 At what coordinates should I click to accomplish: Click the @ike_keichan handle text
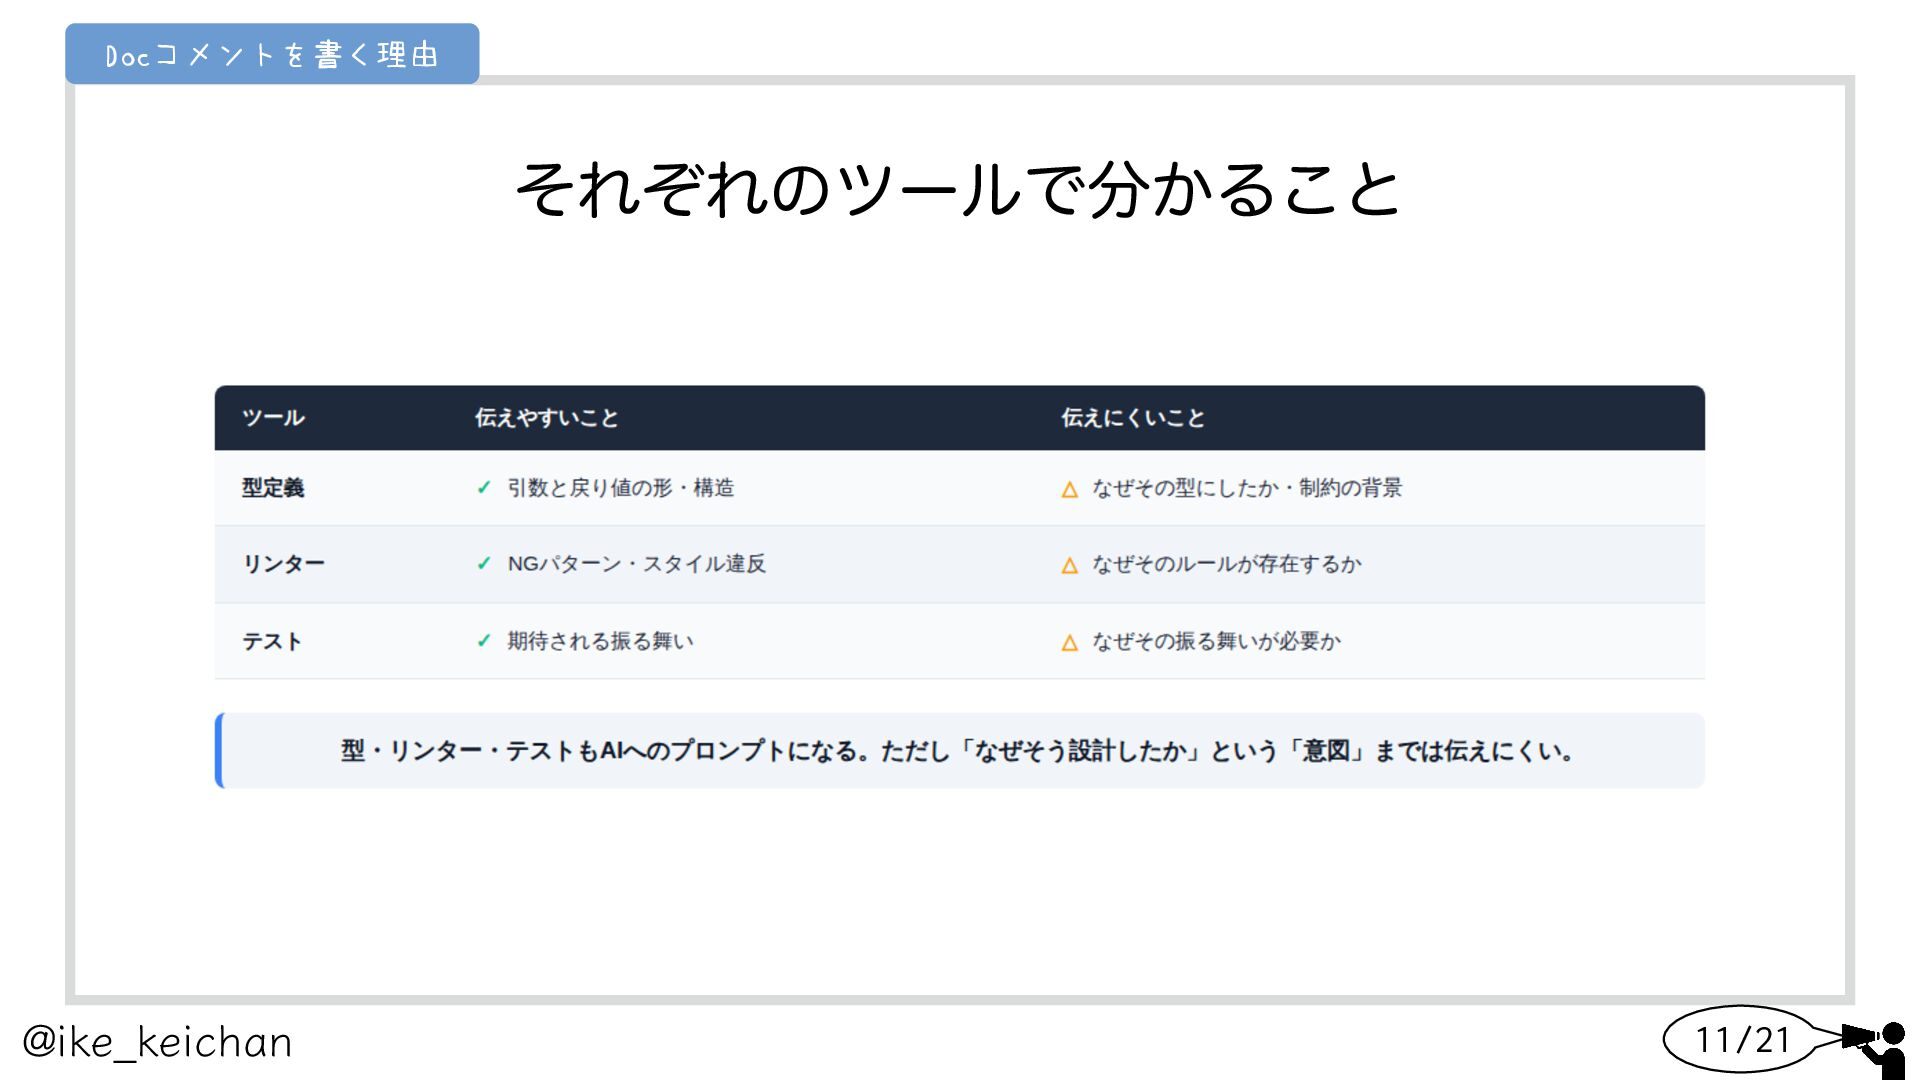(x=157, y=1042)
